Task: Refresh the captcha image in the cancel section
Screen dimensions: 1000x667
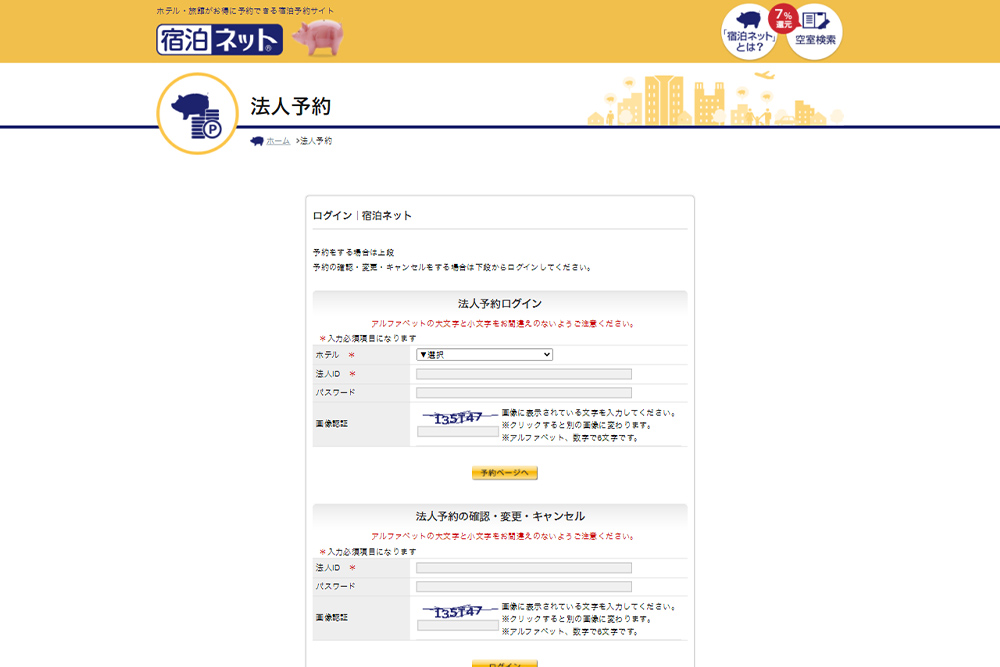Action: coord(458,610)
